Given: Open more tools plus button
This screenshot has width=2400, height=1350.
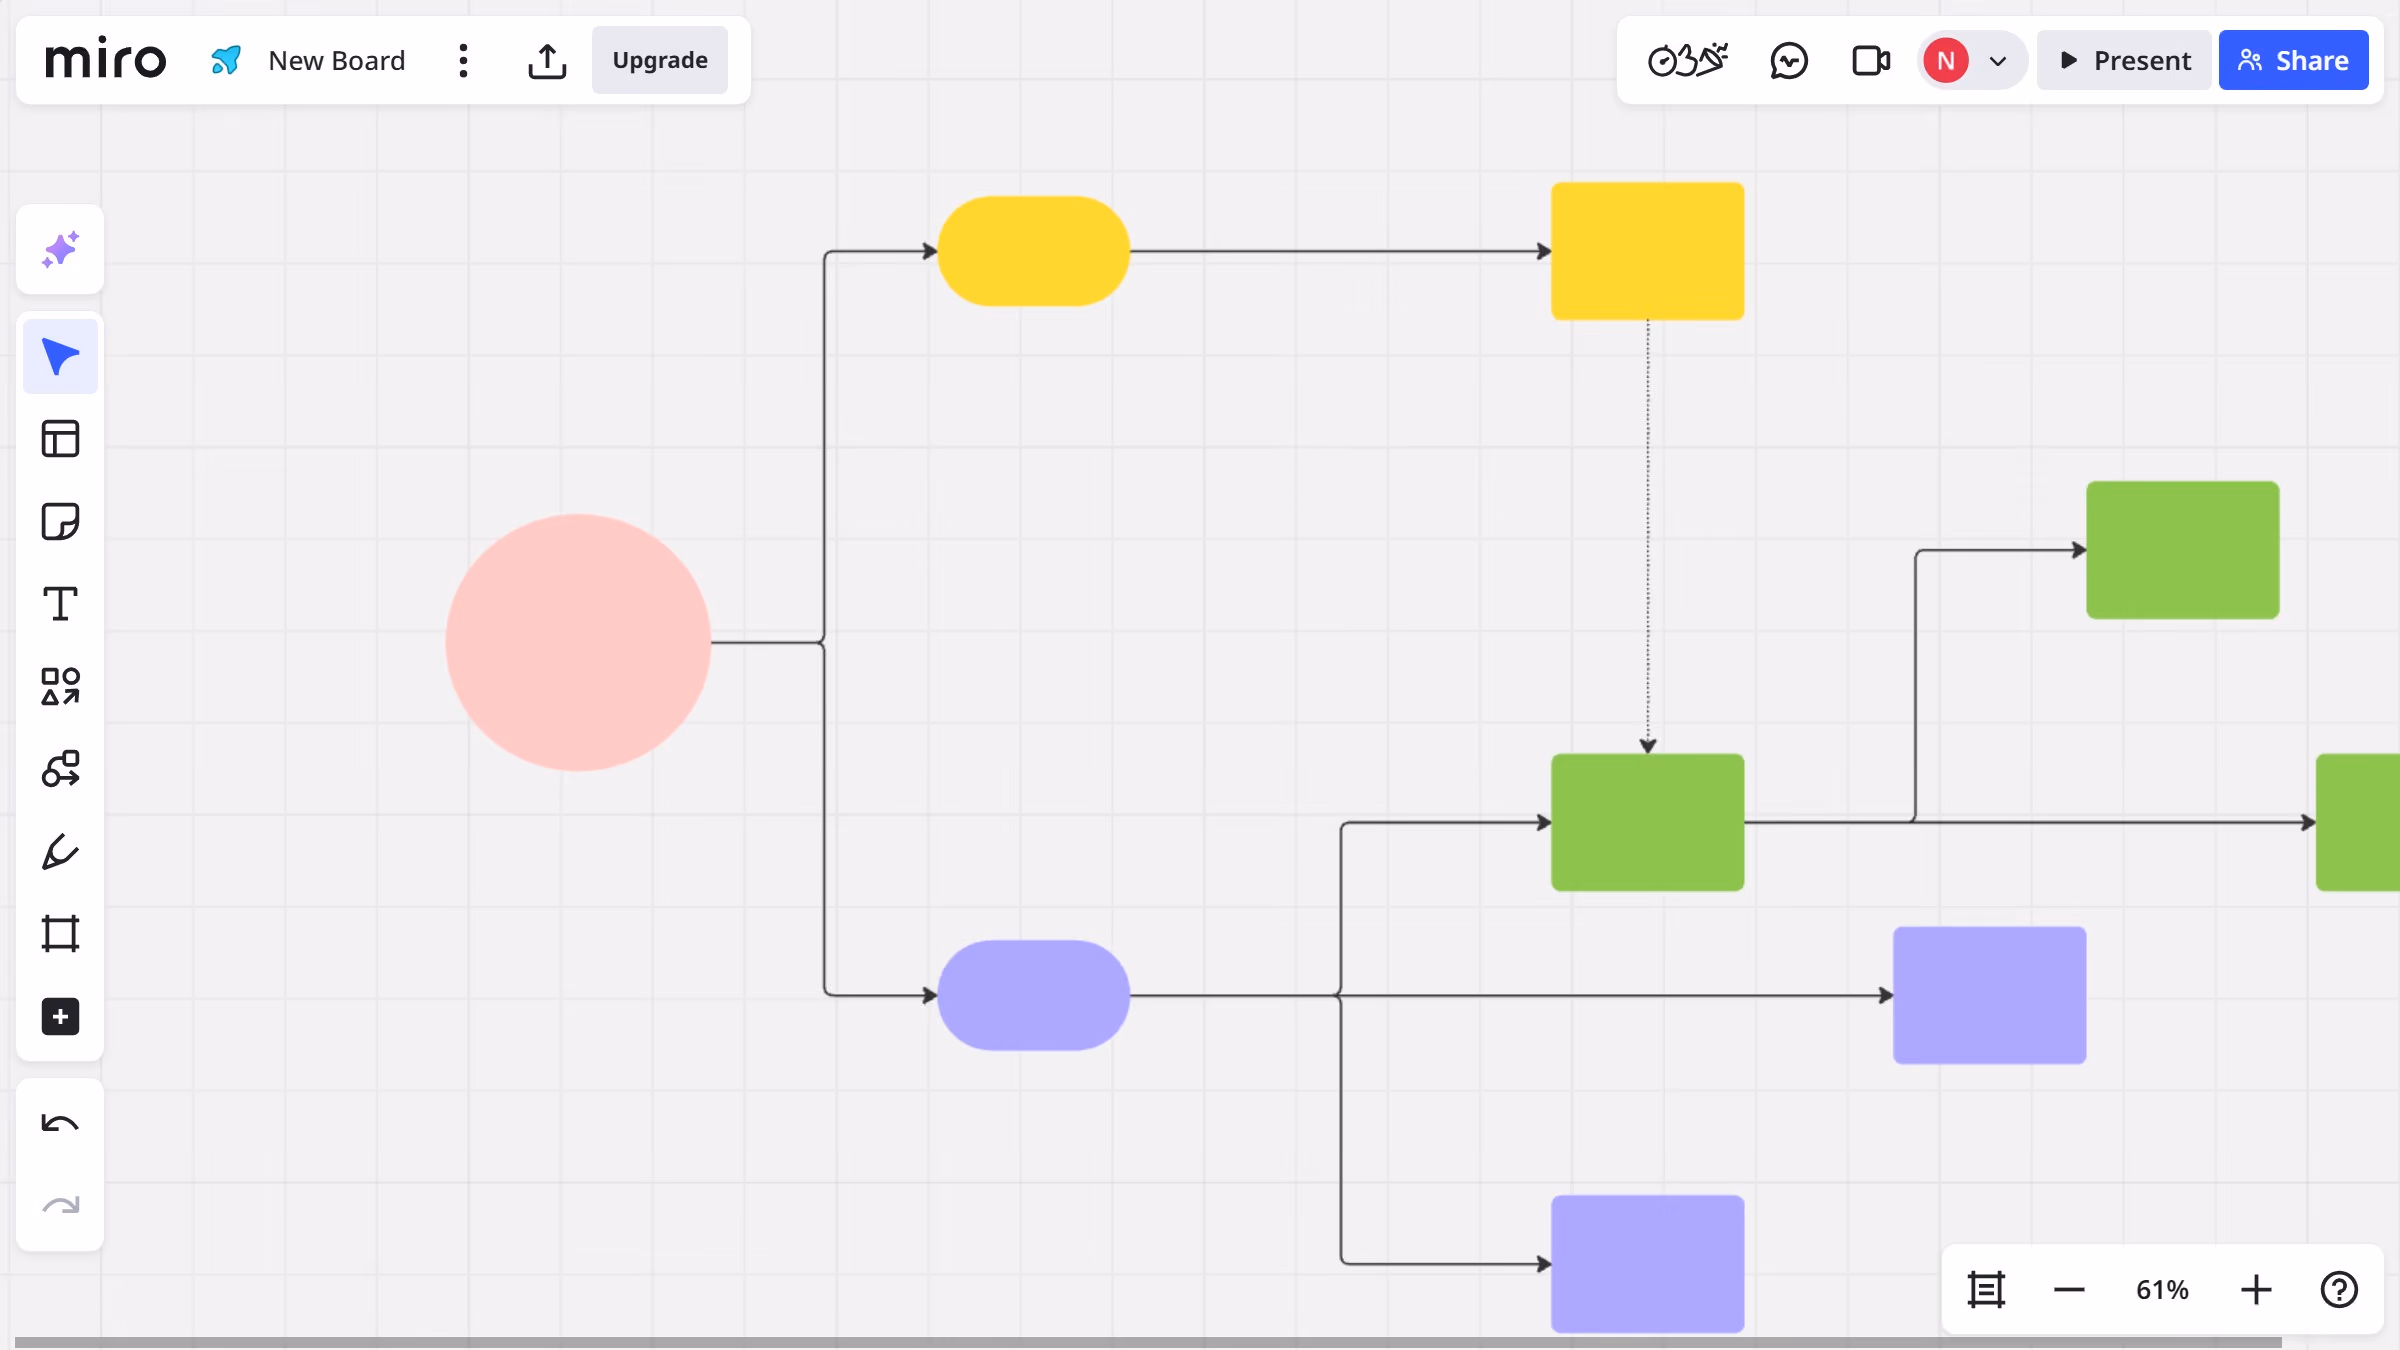Looking at the screenshot, I should [60, 1017].
